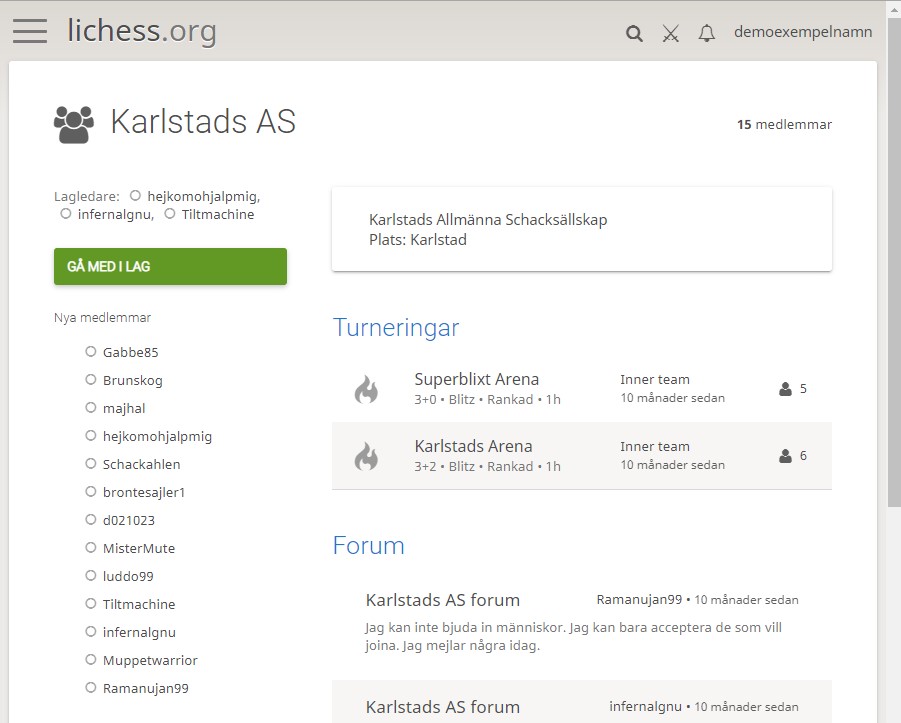Open member Gabbe85 profile

130,352
